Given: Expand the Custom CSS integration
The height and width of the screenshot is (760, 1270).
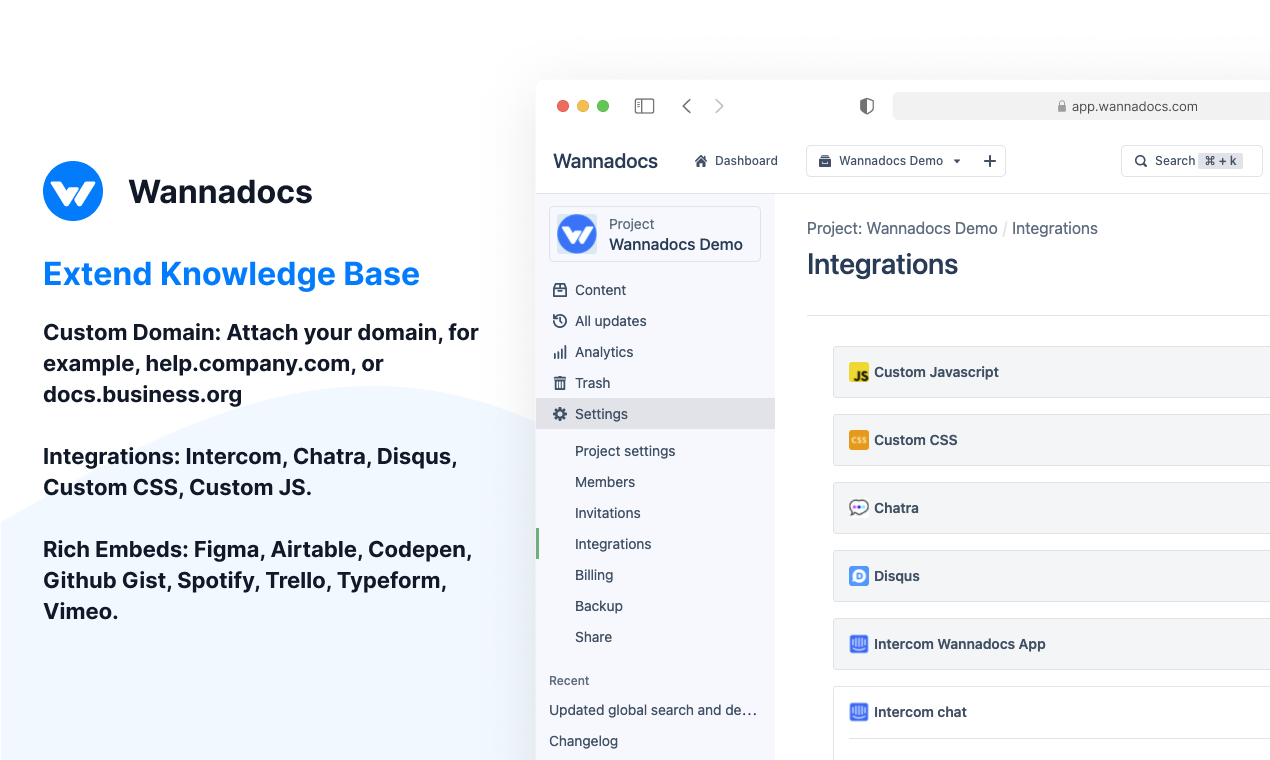Looking at the screenshot, I should click(1051, 440).
